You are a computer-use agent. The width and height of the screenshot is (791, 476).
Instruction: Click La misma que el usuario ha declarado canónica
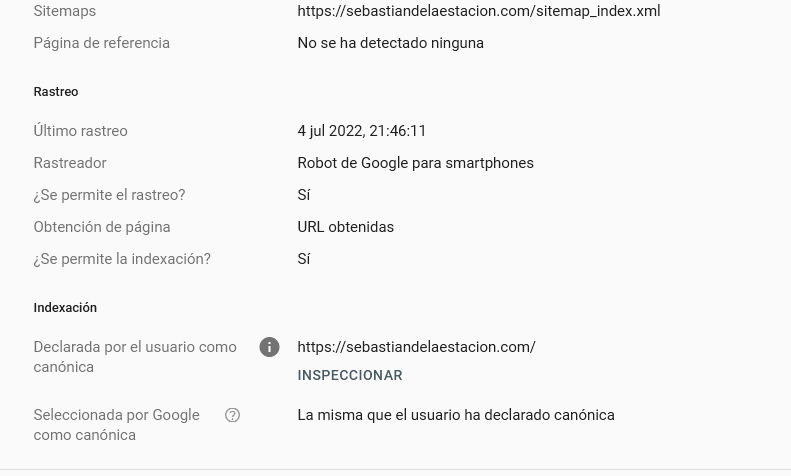tap(456, 415)
